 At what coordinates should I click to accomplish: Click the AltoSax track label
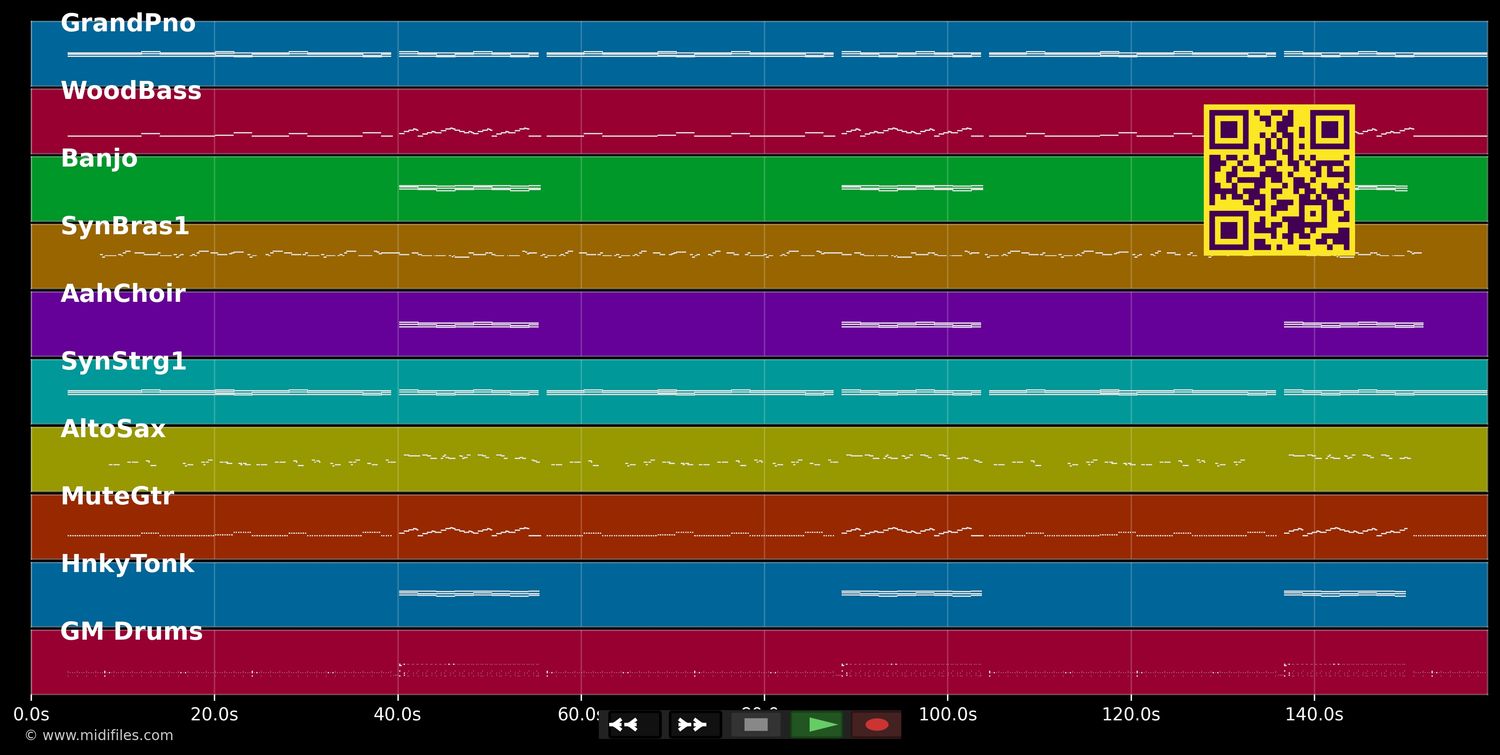113,430
